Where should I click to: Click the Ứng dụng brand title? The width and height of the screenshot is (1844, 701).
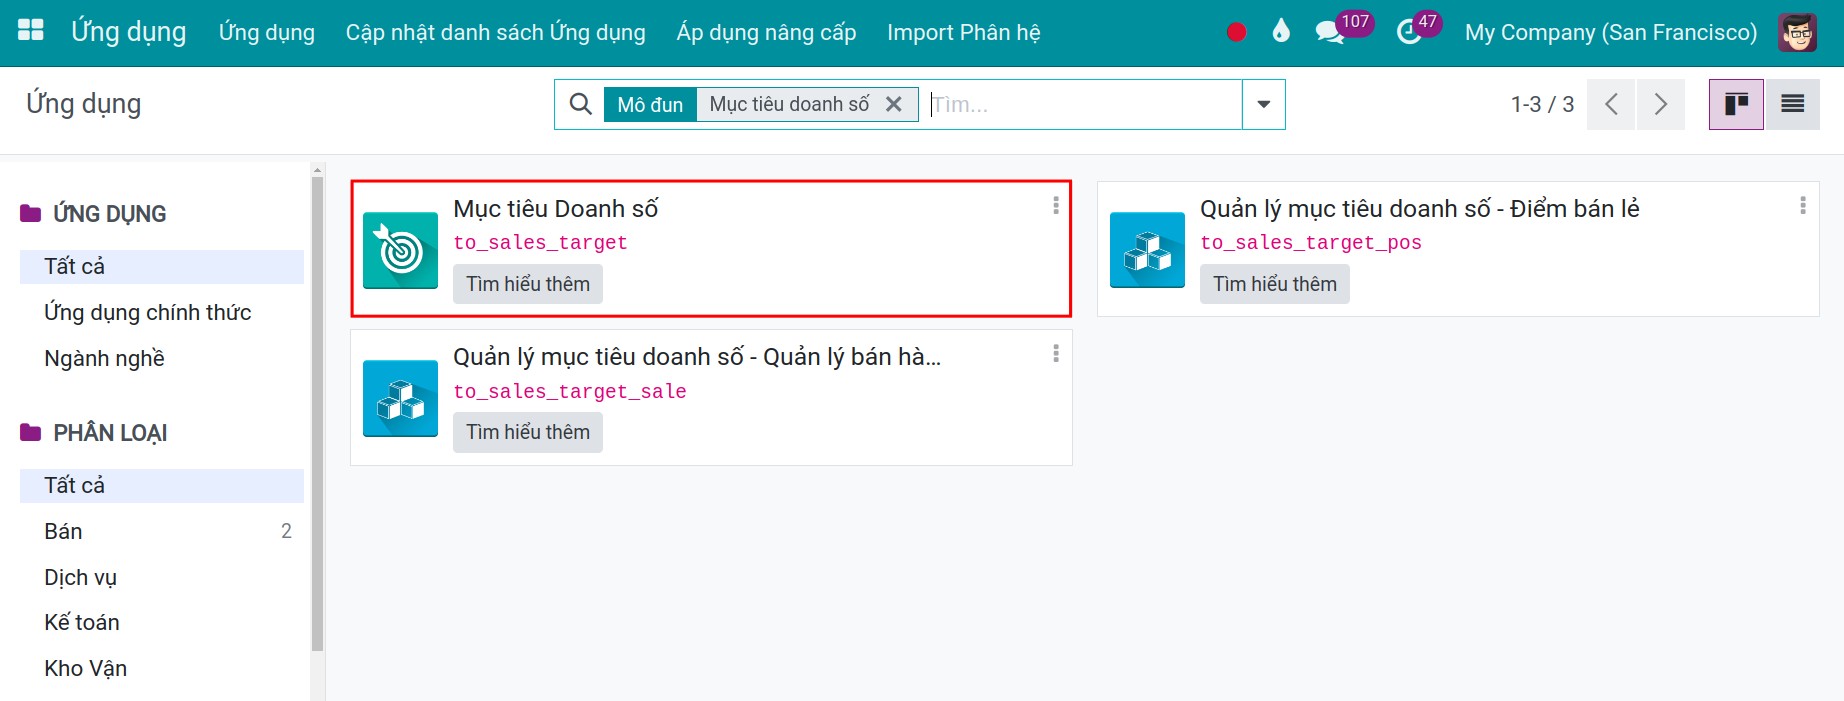coord(129,32)
